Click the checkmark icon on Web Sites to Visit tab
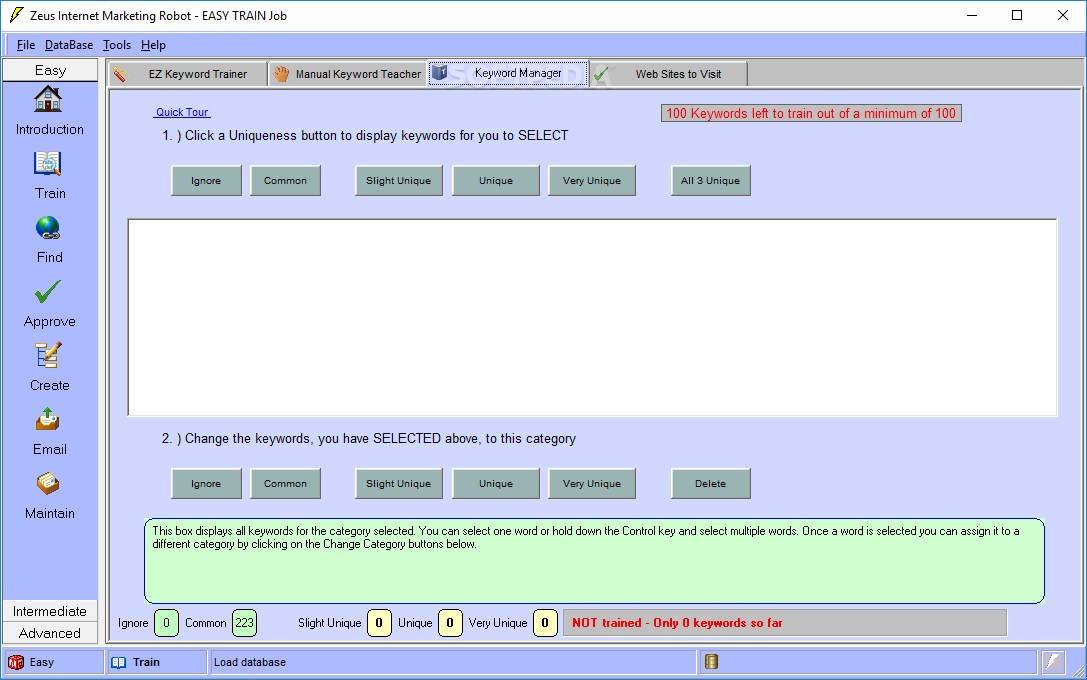Image resolution: width=1087 pixels, height=680 pixels. coord(600,73)
